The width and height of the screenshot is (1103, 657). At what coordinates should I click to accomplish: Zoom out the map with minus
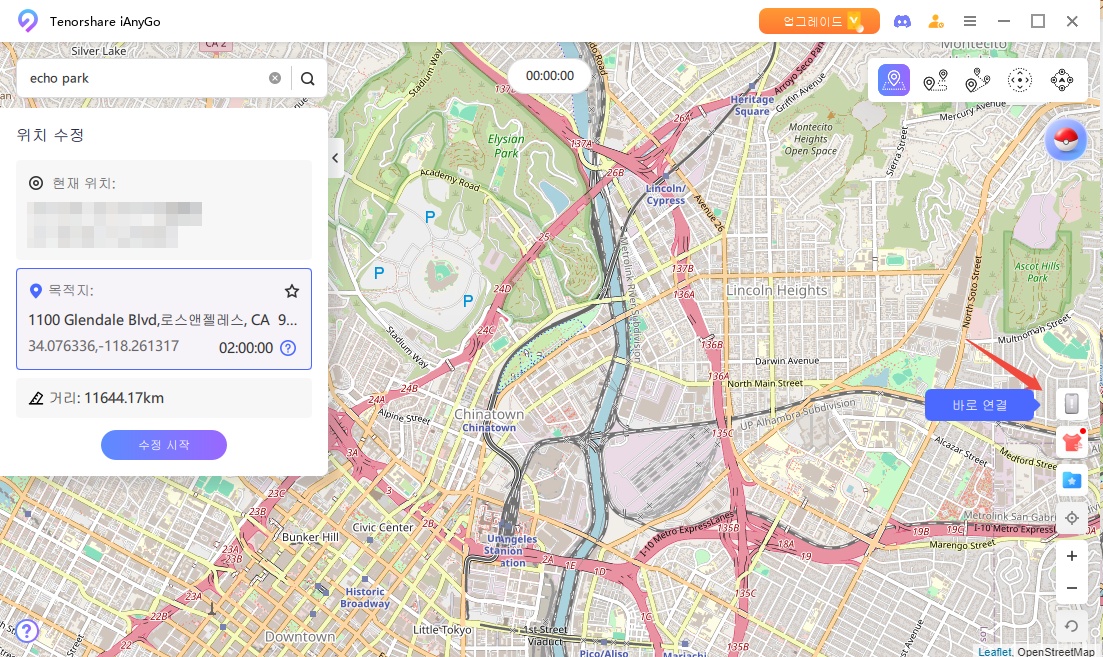click(1071, 589)
